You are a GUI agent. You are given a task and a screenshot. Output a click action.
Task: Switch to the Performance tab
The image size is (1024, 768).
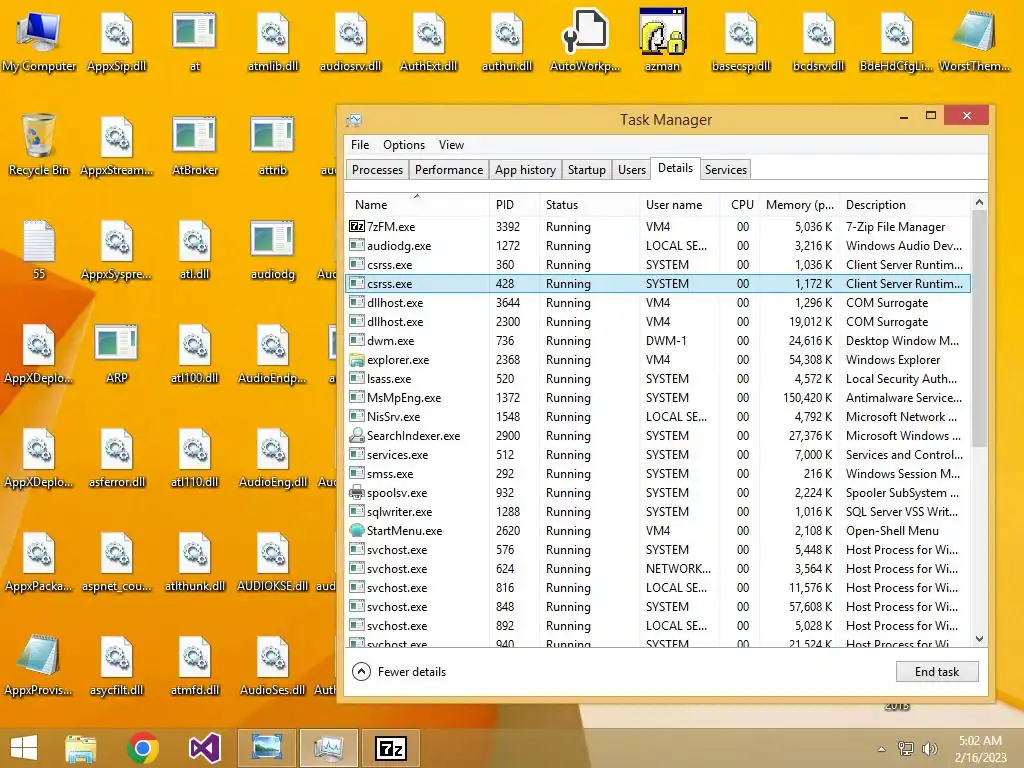coord(449,170)
